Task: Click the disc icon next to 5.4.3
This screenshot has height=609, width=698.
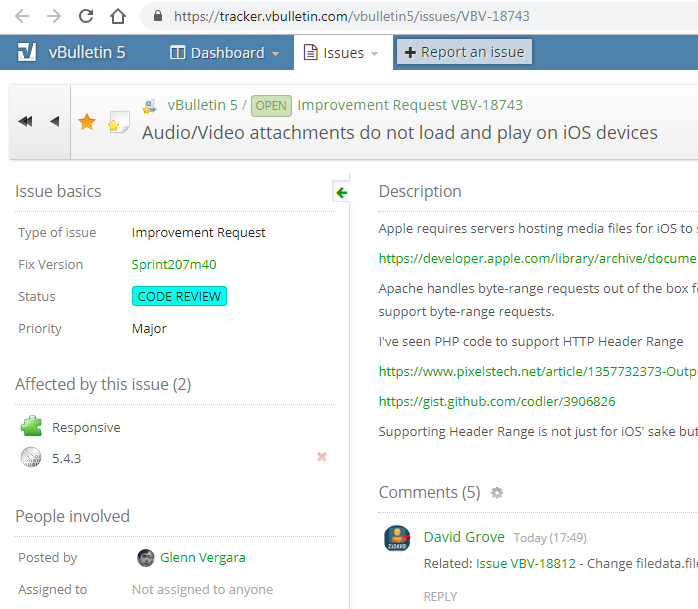Action: (x=31, y=457)
